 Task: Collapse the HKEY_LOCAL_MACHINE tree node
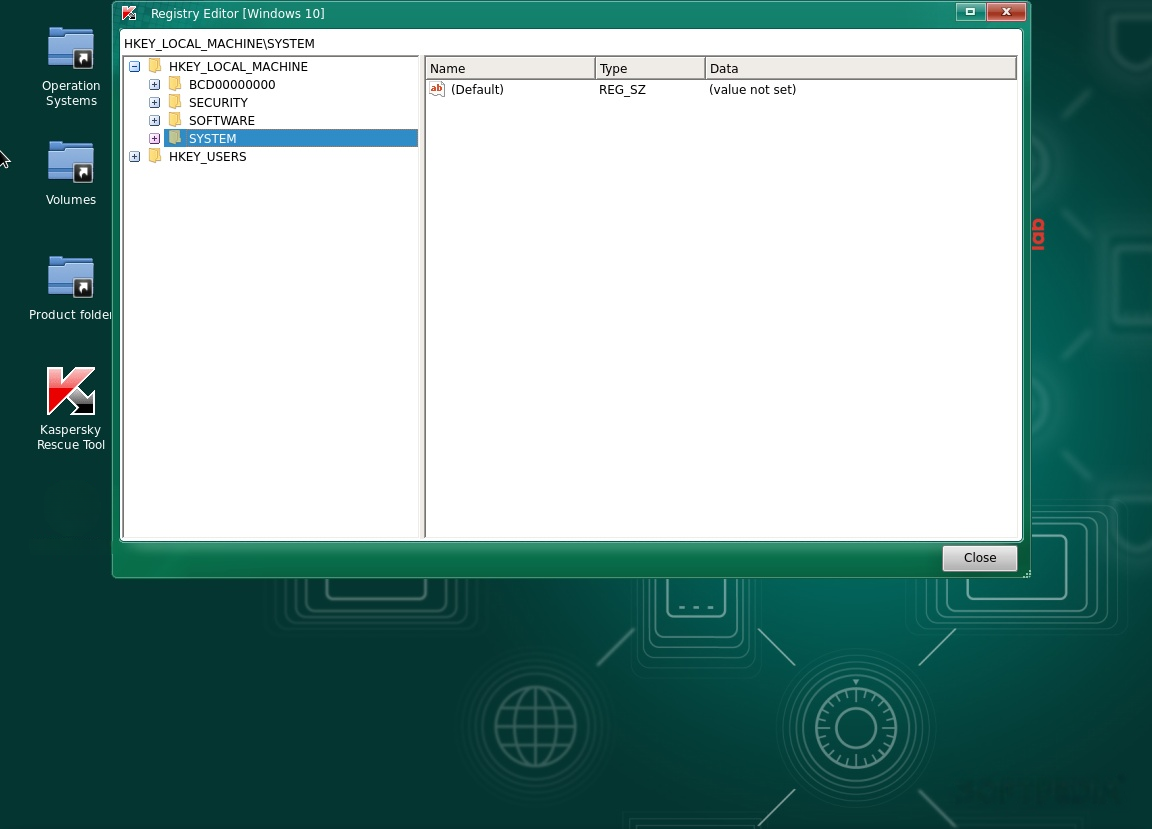click(x=134, y=66)
